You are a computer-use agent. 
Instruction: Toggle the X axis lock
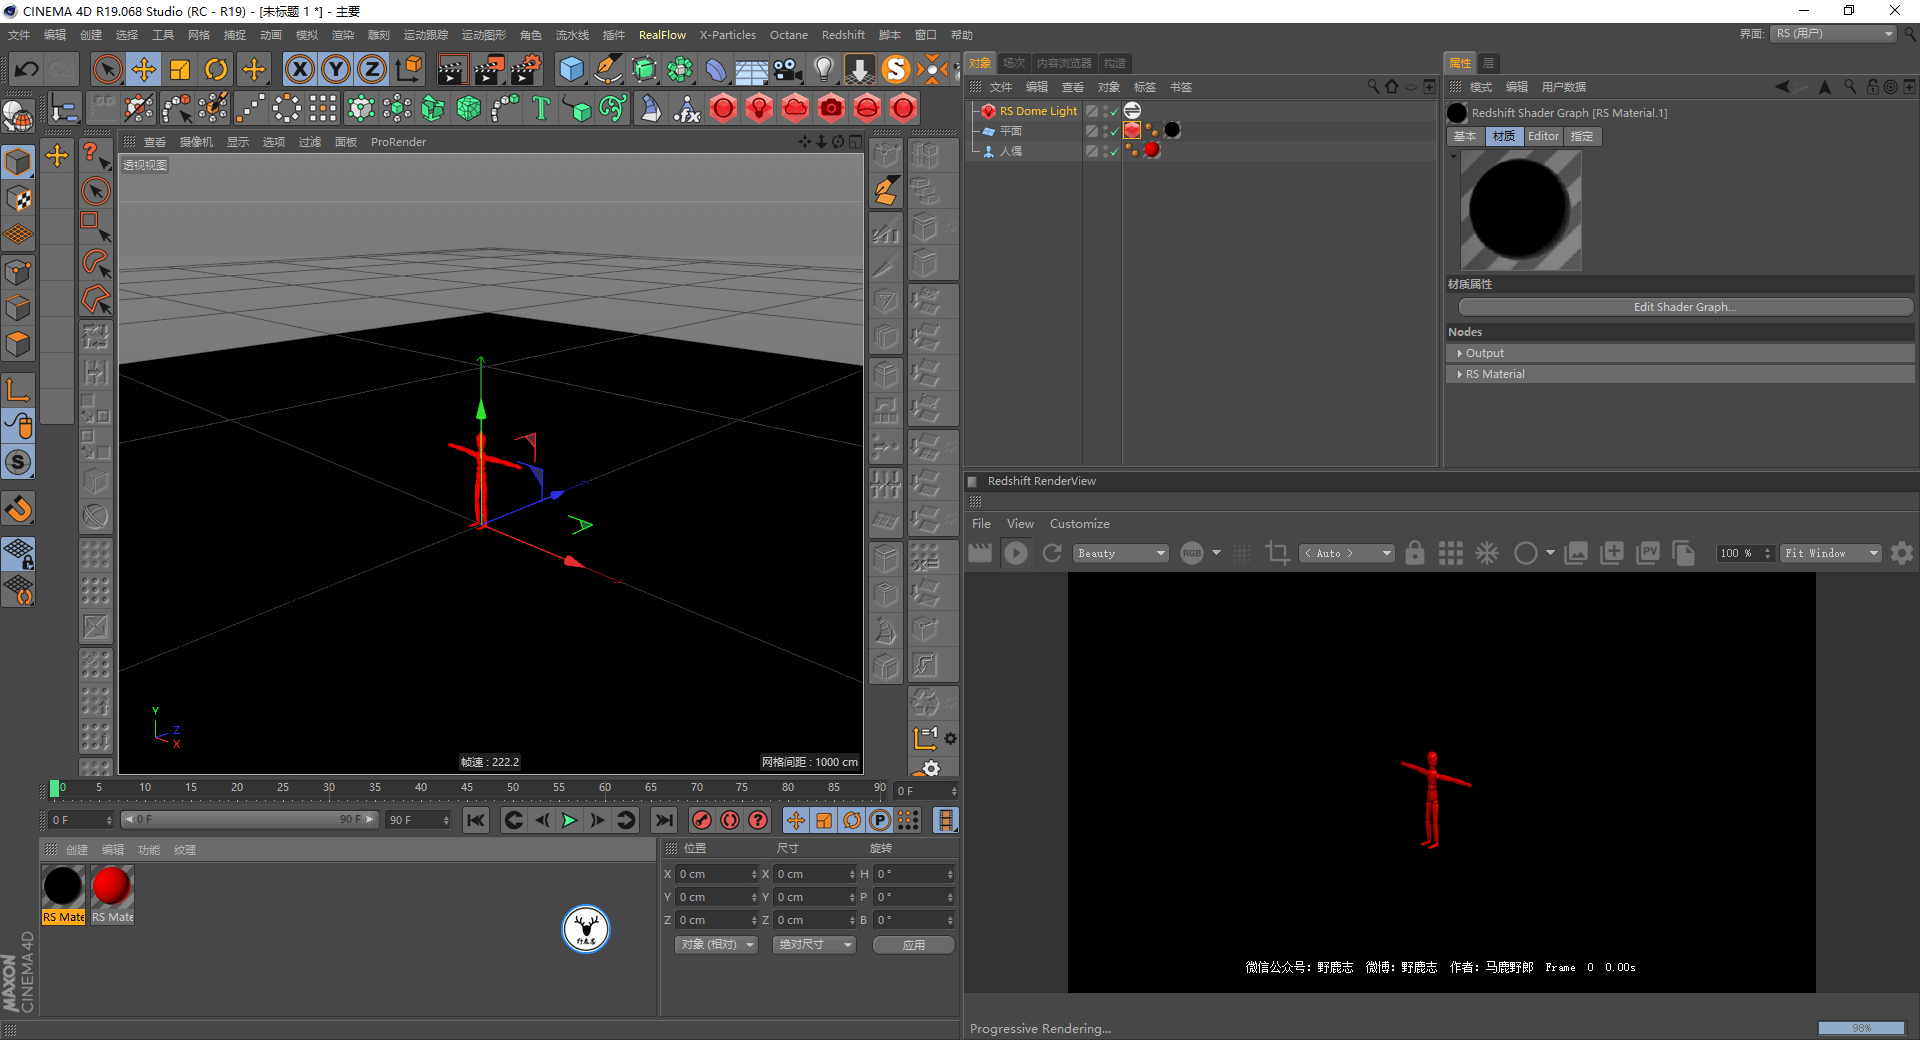(299, 69)
